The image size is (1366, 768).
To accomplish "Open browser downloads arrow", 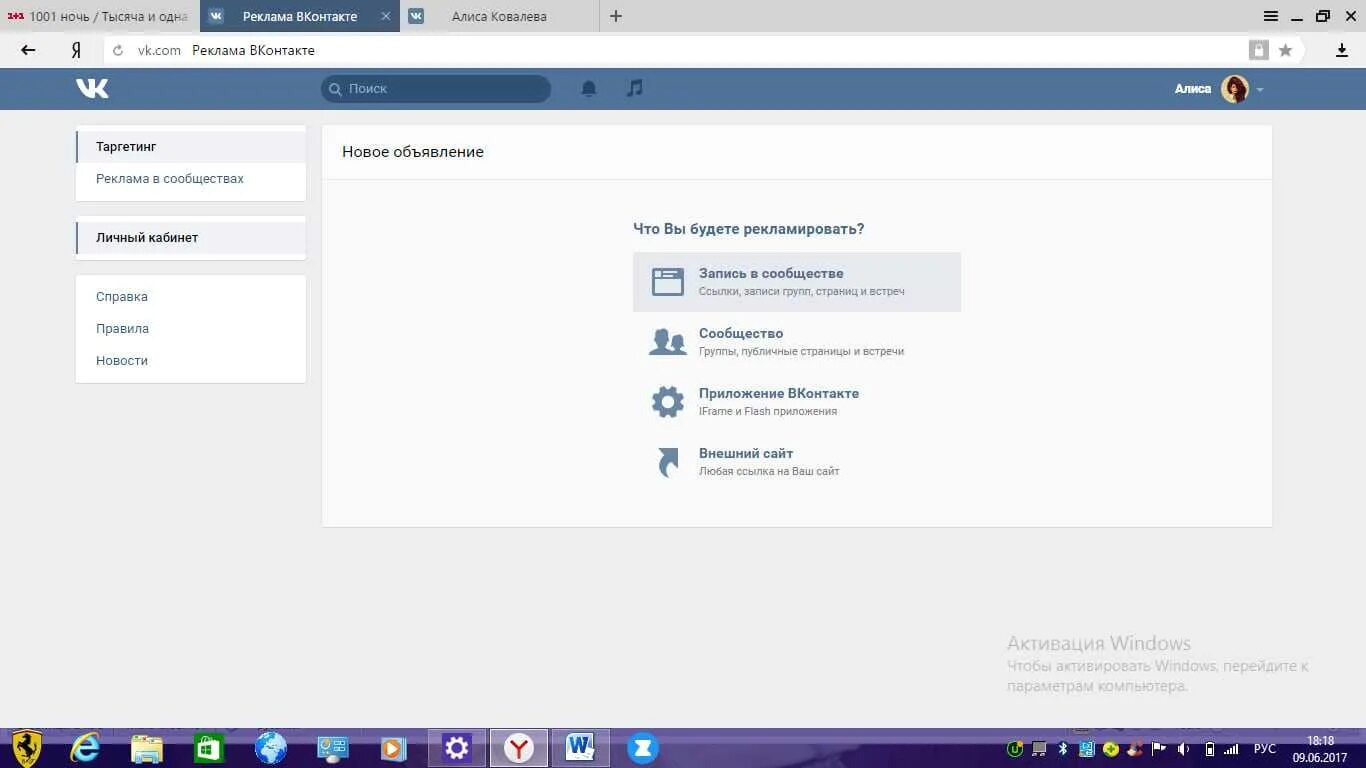I will click(1342, 50).
